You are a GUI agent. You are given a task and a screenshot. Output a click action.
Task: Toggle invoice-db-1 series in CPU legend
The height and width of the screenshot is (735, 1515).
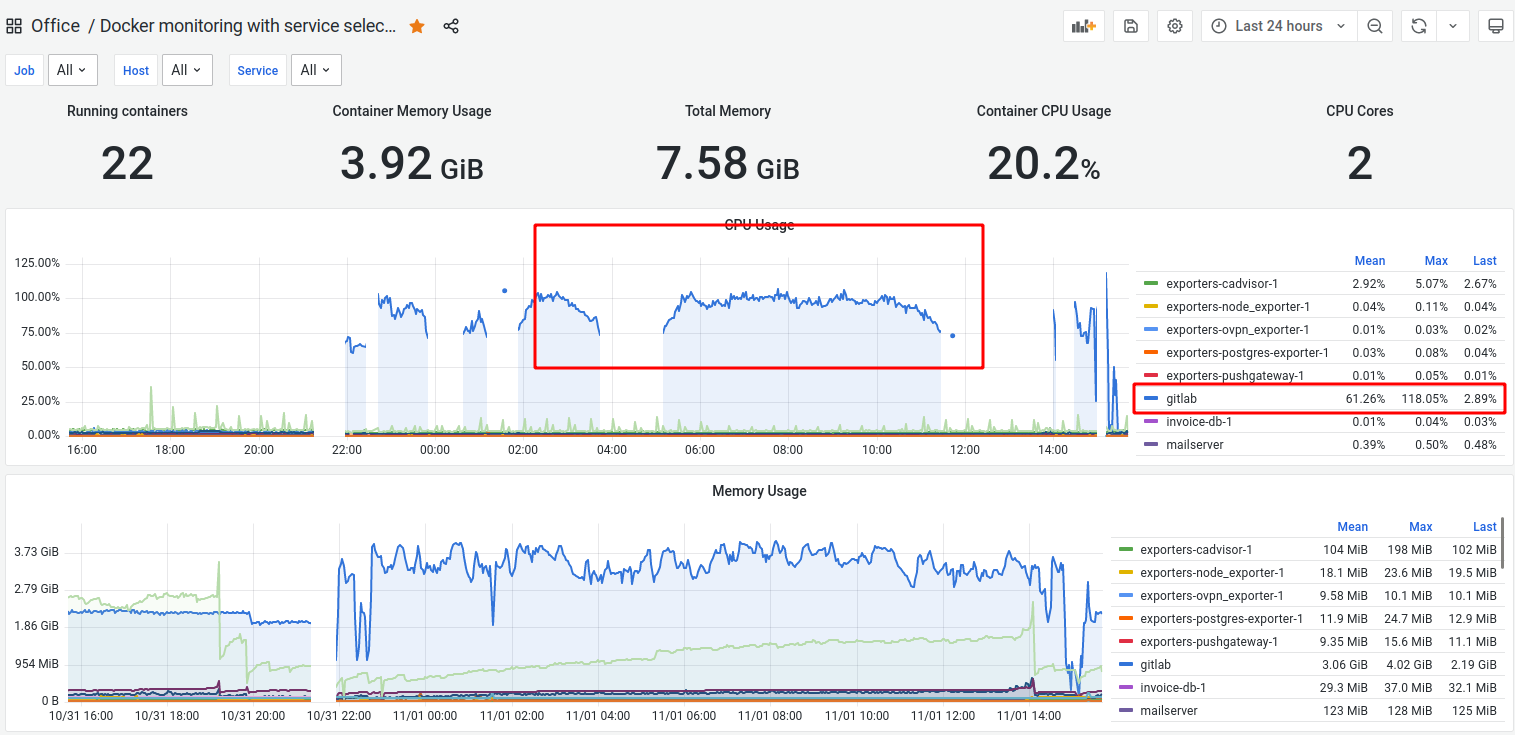[x=1199, y=421]
